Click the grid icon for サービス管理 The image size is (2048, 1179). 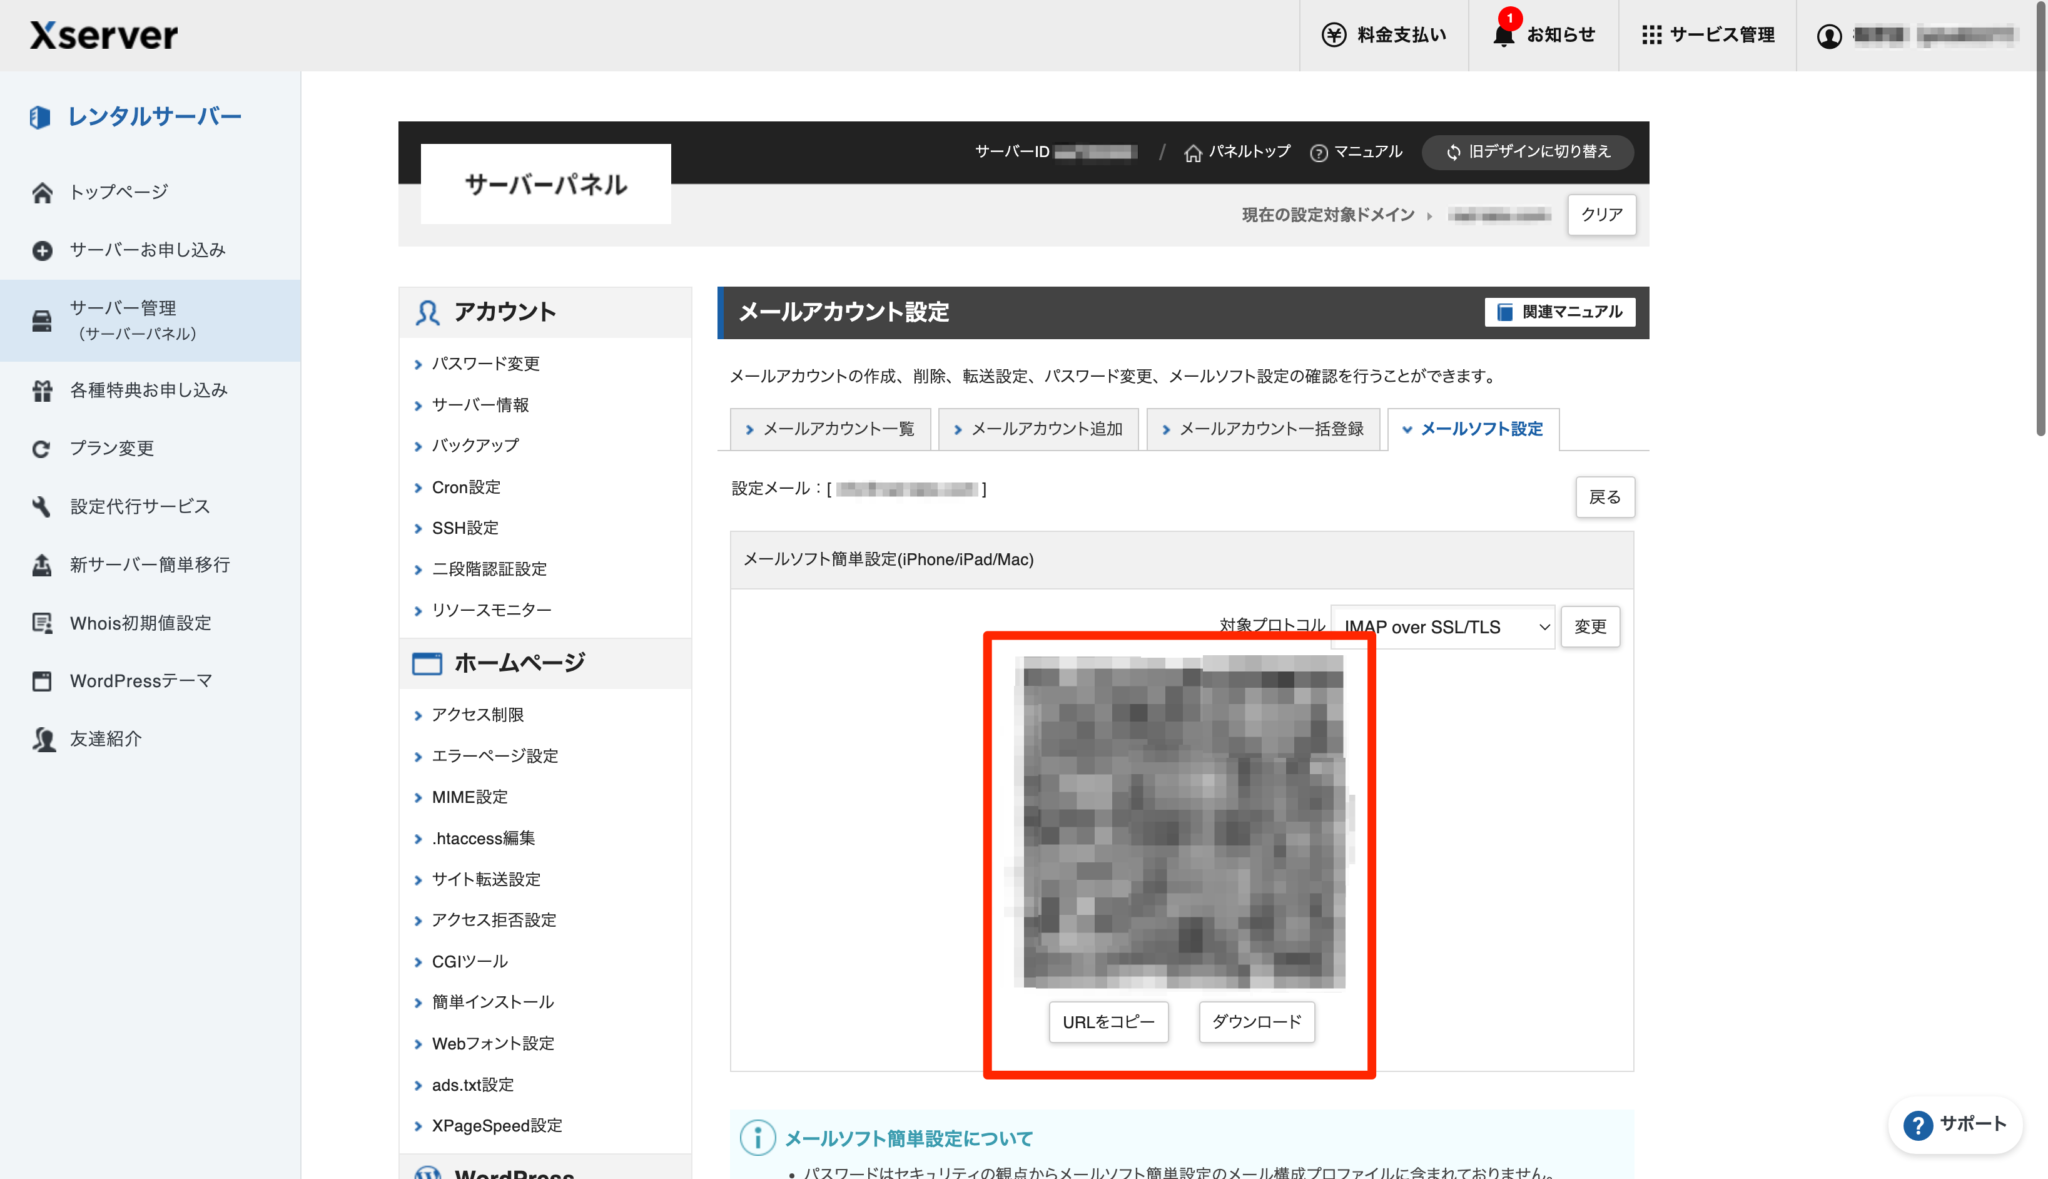1651,35
